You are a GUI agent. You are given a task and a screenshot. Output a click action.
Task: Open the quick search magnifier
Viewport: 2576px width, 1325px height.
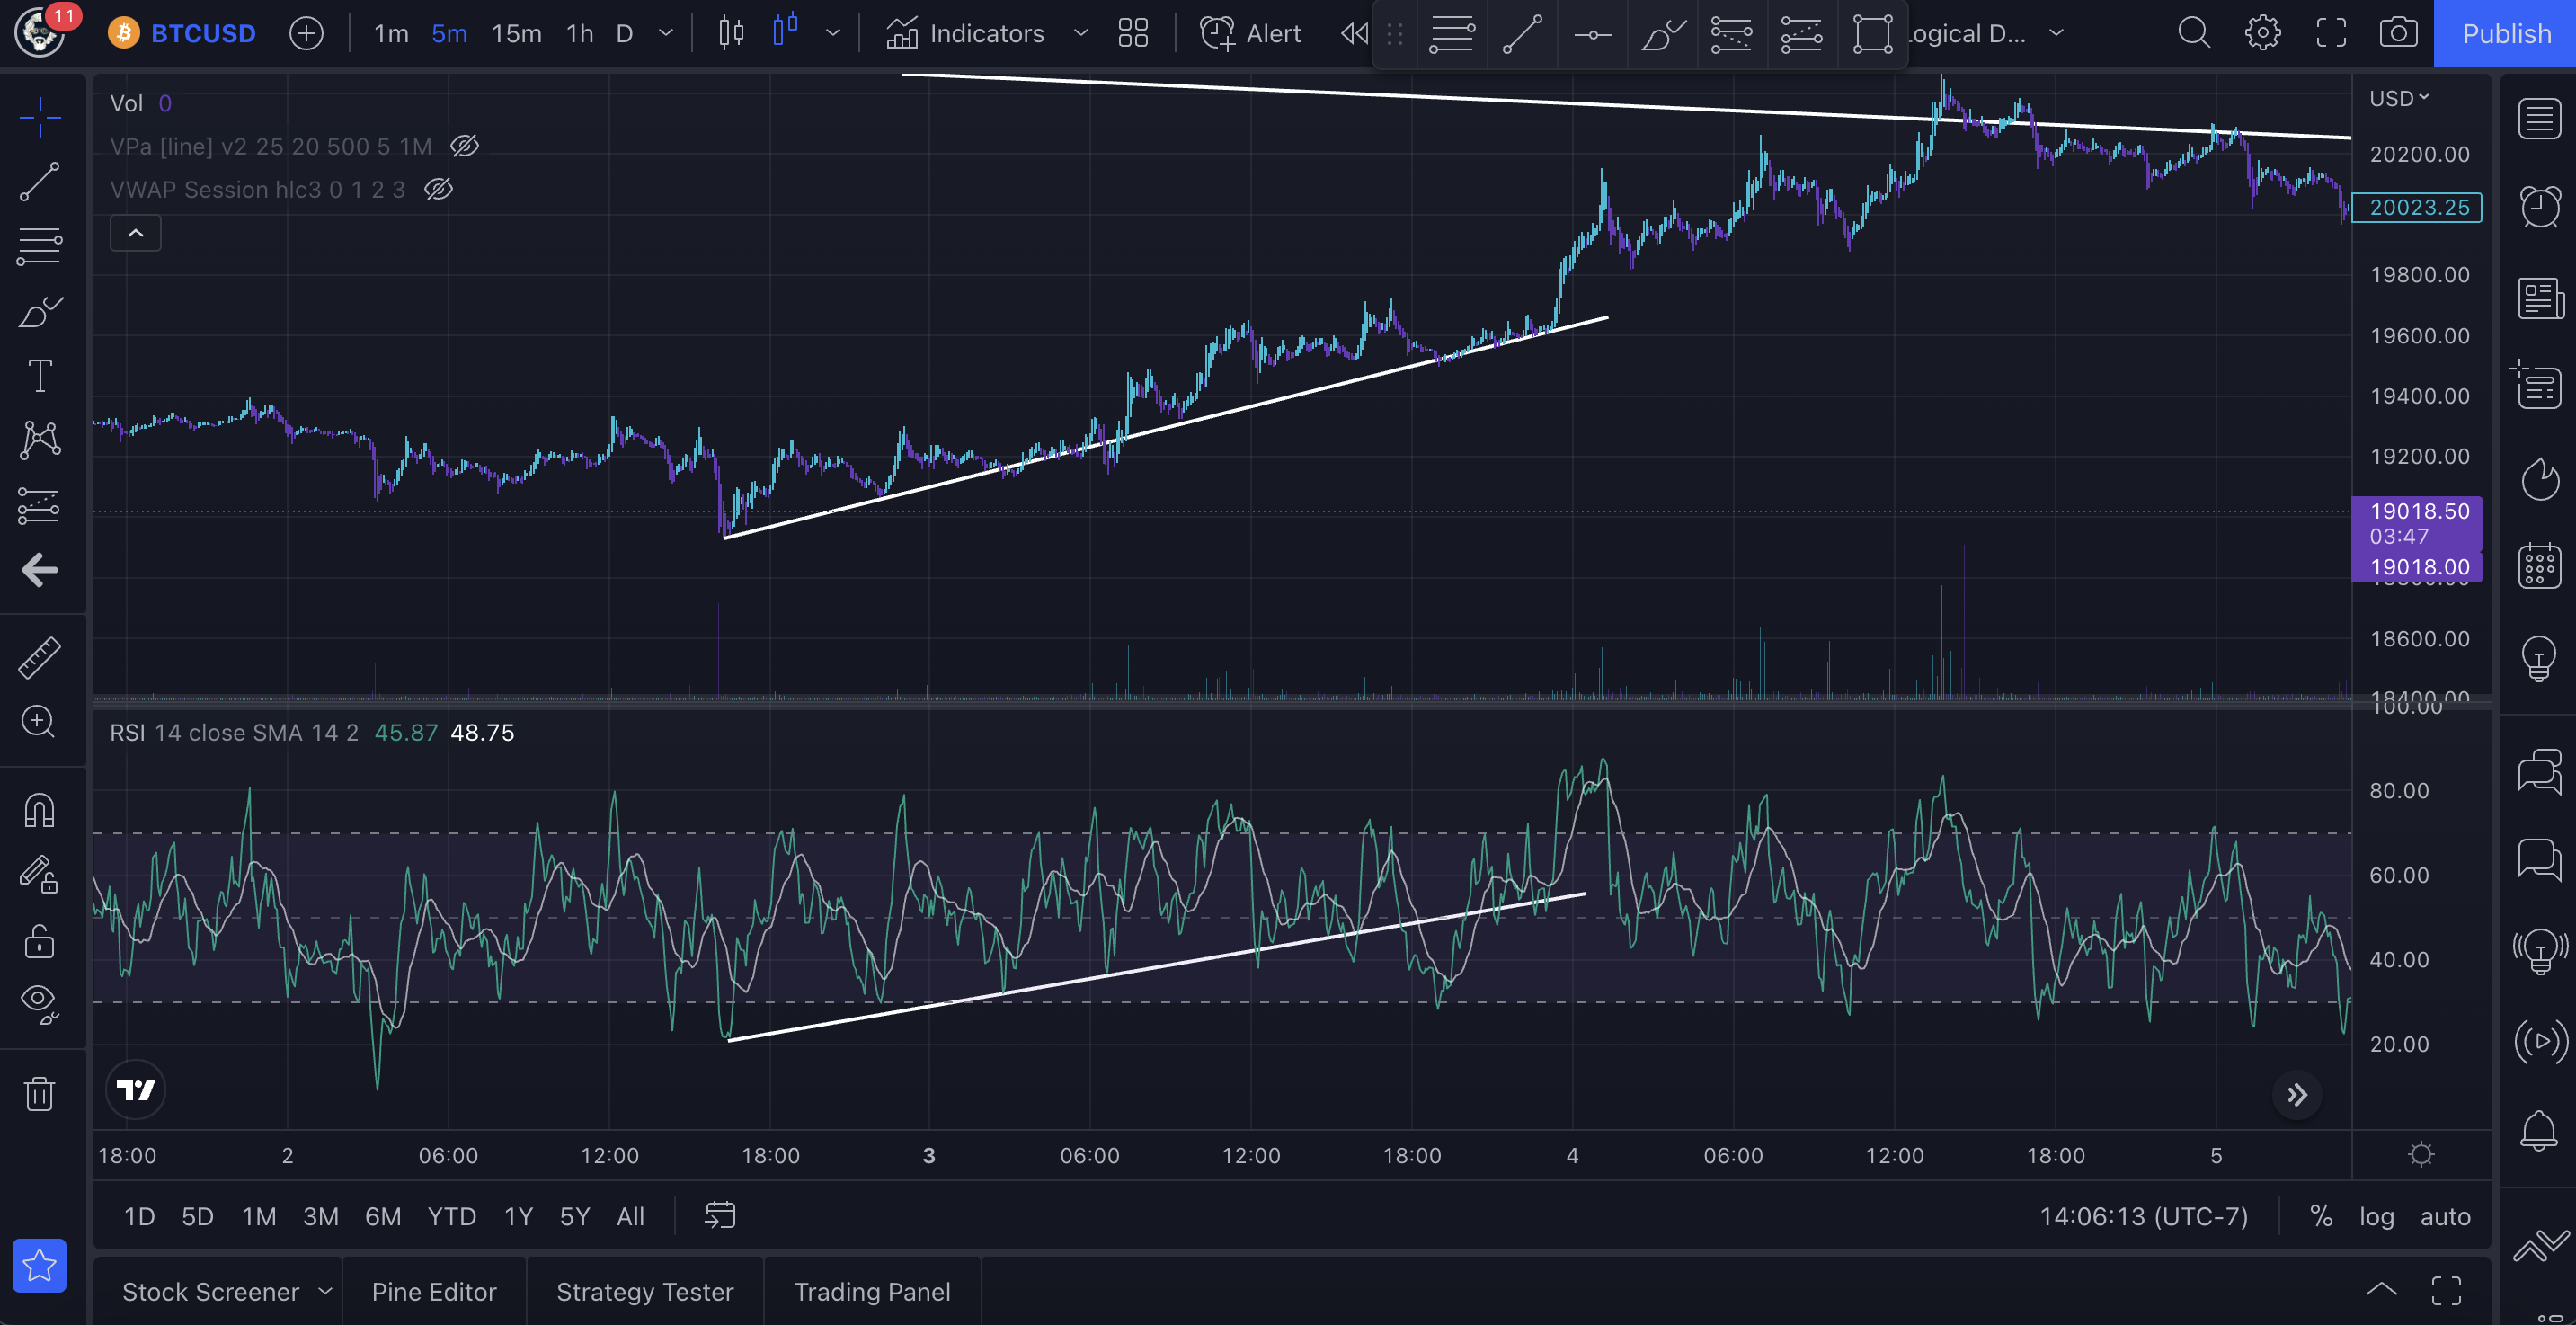point(2194,33)
